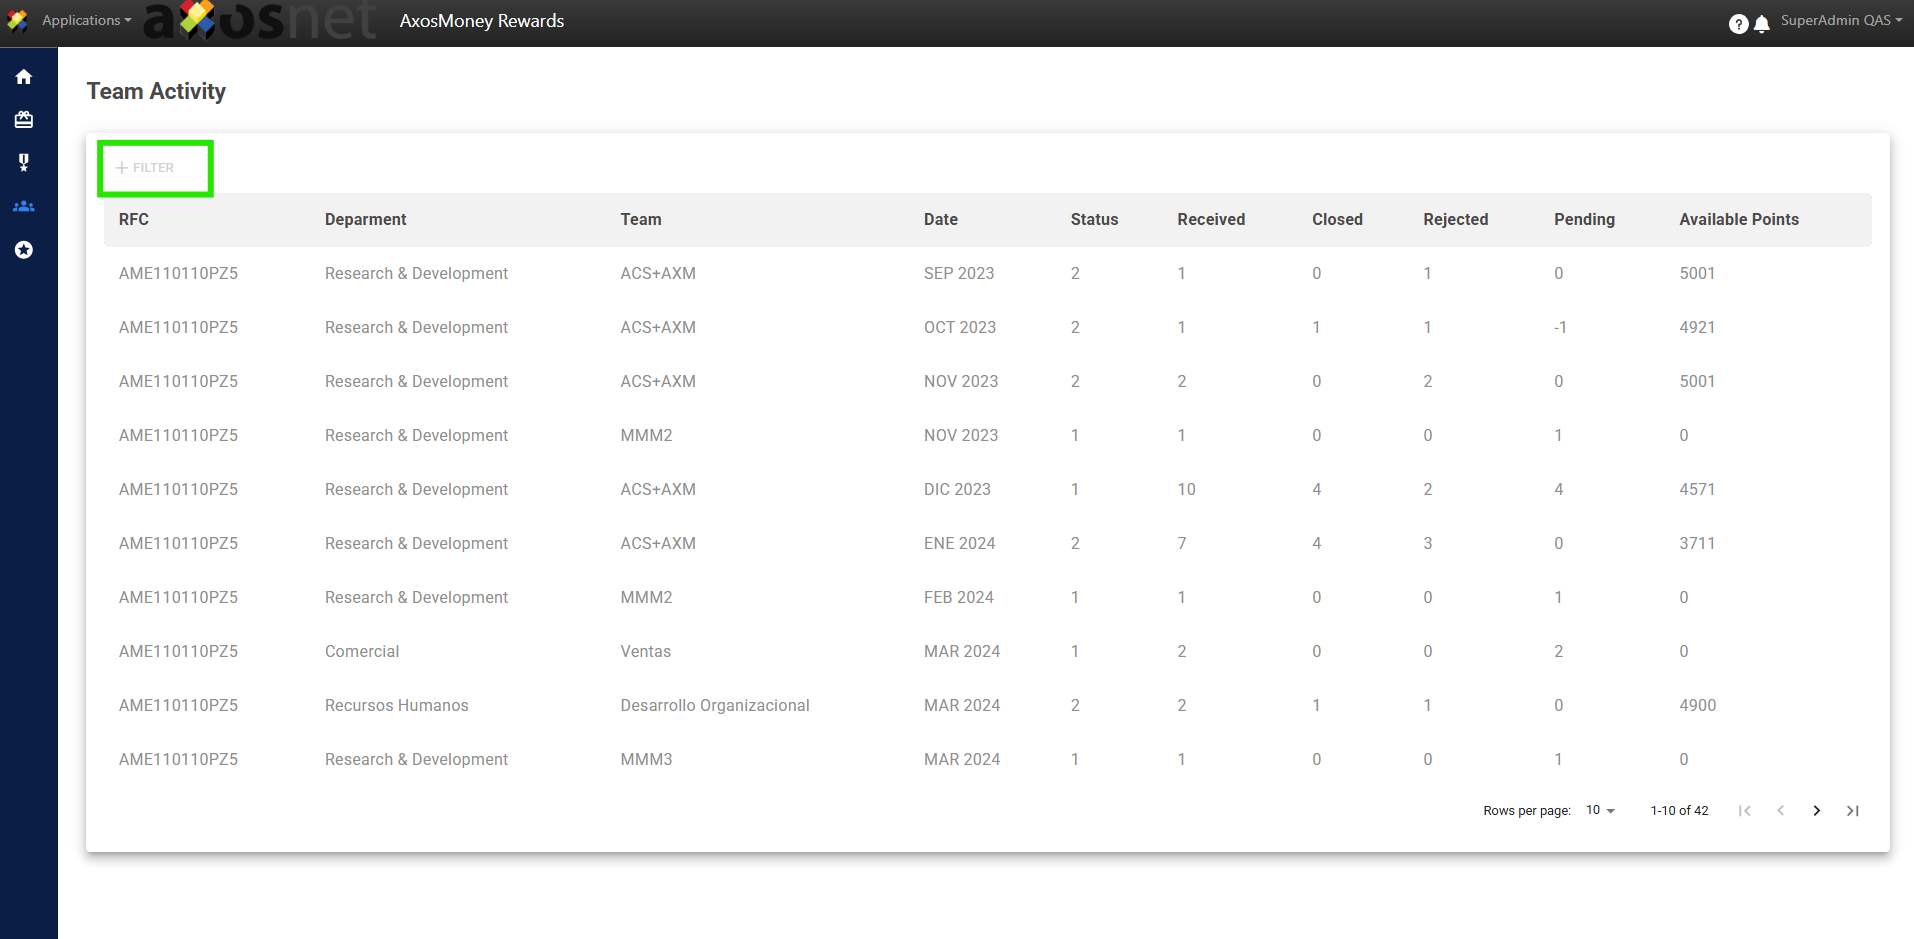Screen dimensions: 1914x939
Task: Change rows per page dropdown
Action: pyautogui.click(x=1600, y=810)
